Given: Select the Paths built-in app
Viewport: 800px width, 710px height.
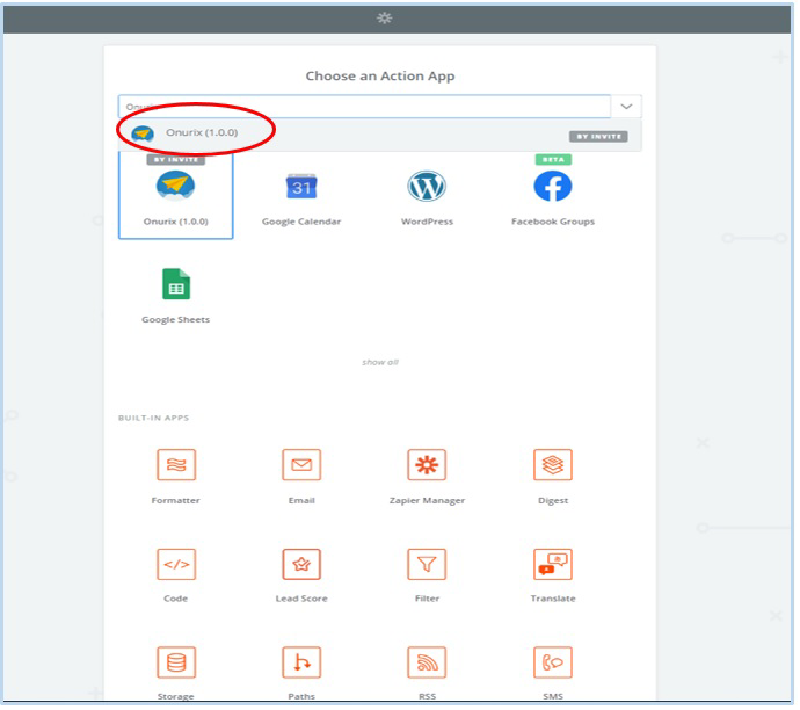Looking at the screenshot, I should [x=302, y=673].
